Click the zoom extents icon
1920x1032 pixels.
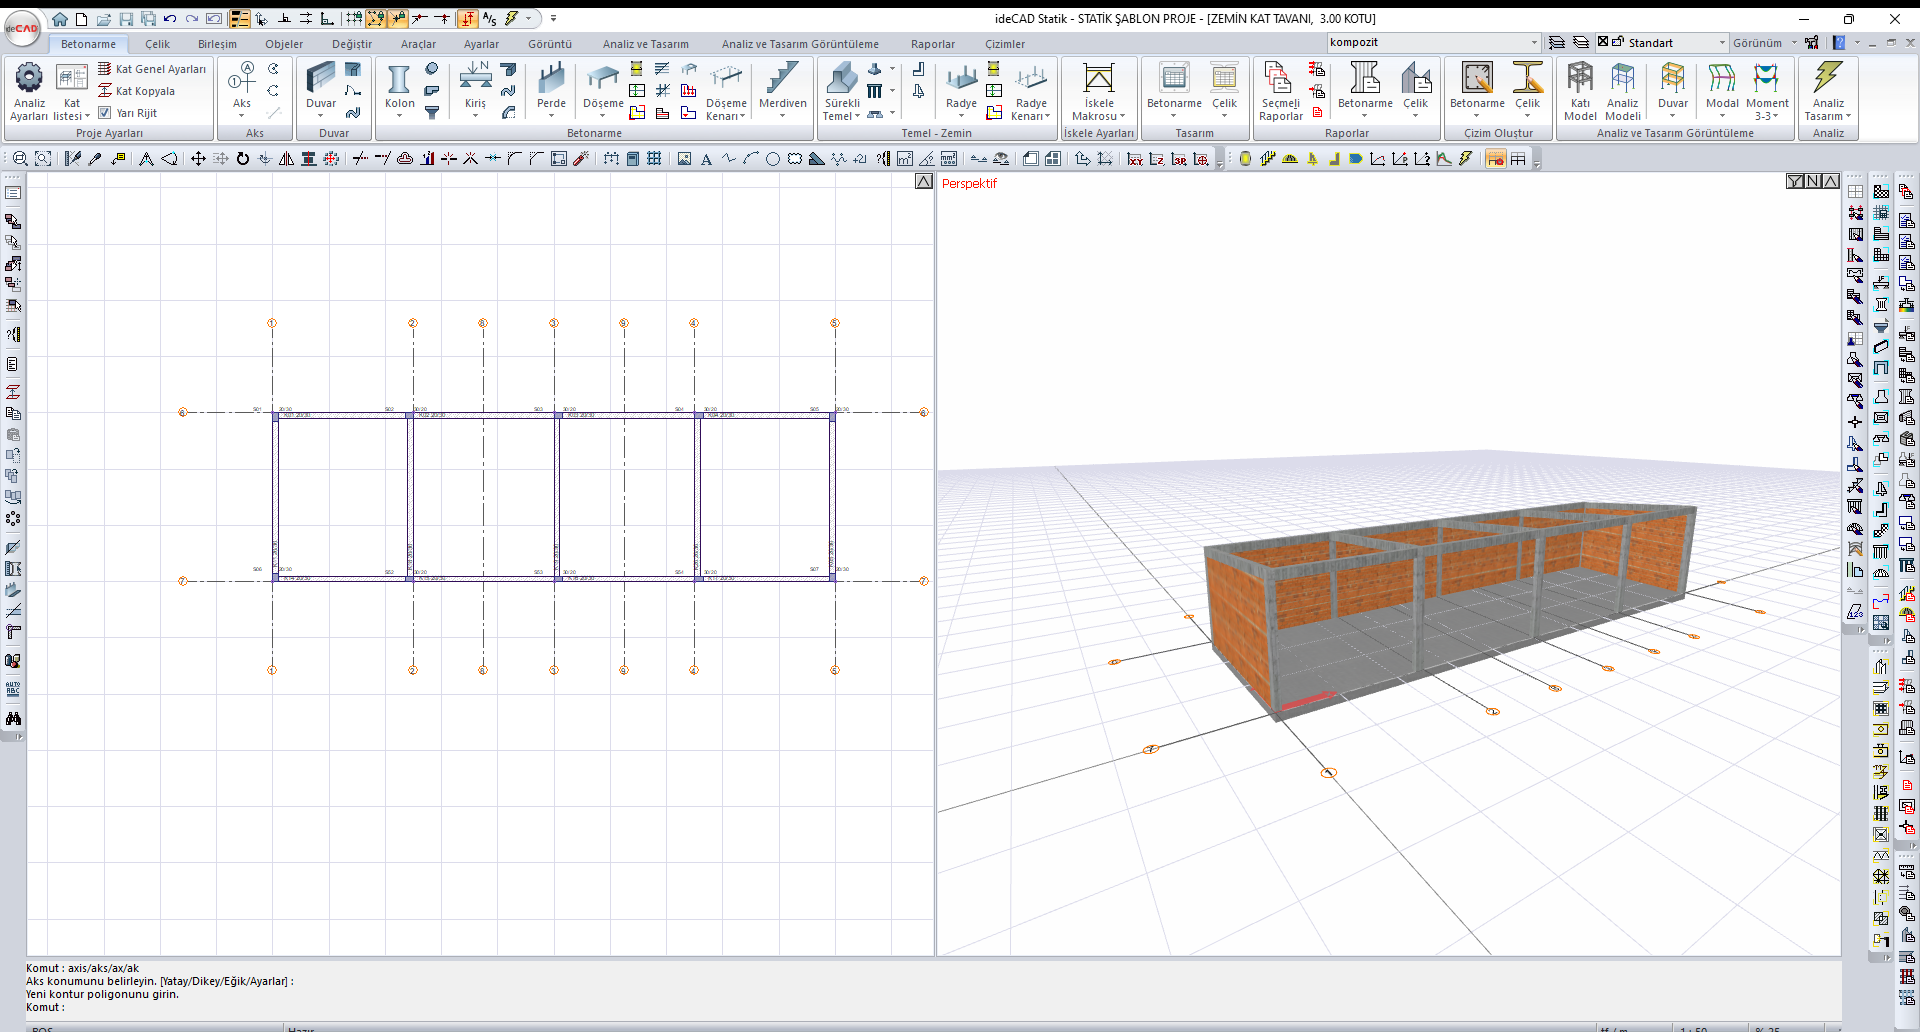point(42,159)
